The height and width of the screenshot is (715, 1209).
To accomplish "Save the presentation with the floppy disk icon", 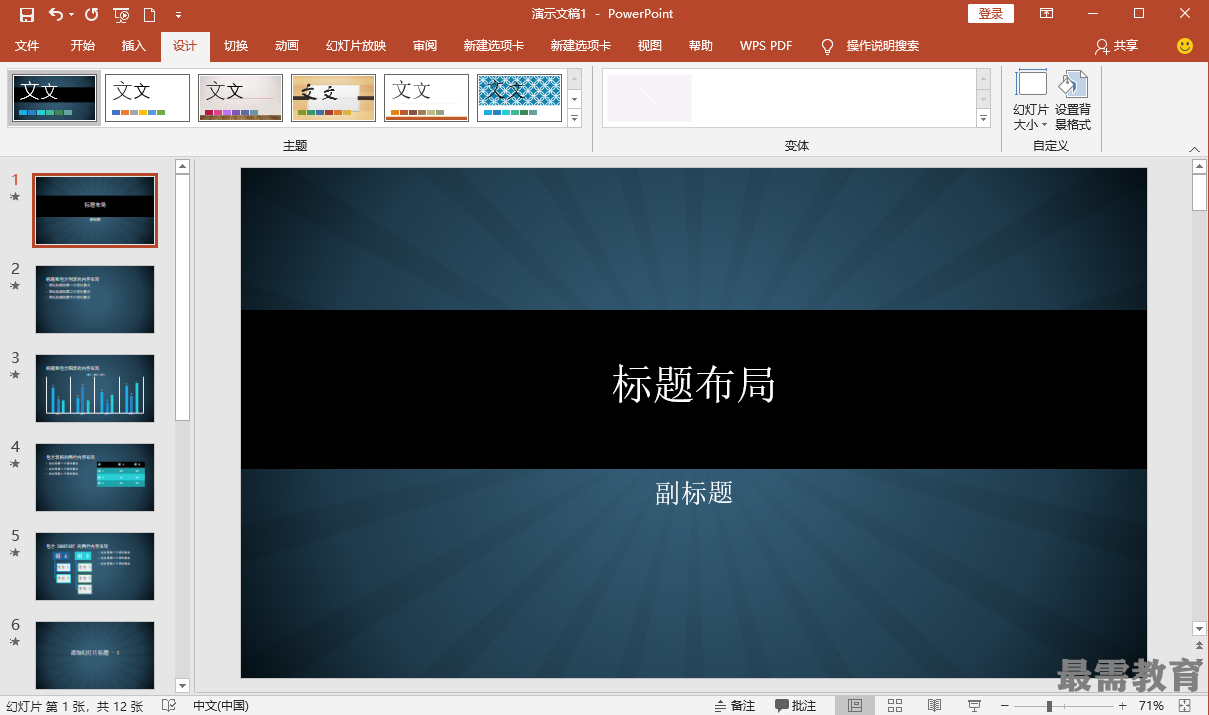I will (27, 14).
